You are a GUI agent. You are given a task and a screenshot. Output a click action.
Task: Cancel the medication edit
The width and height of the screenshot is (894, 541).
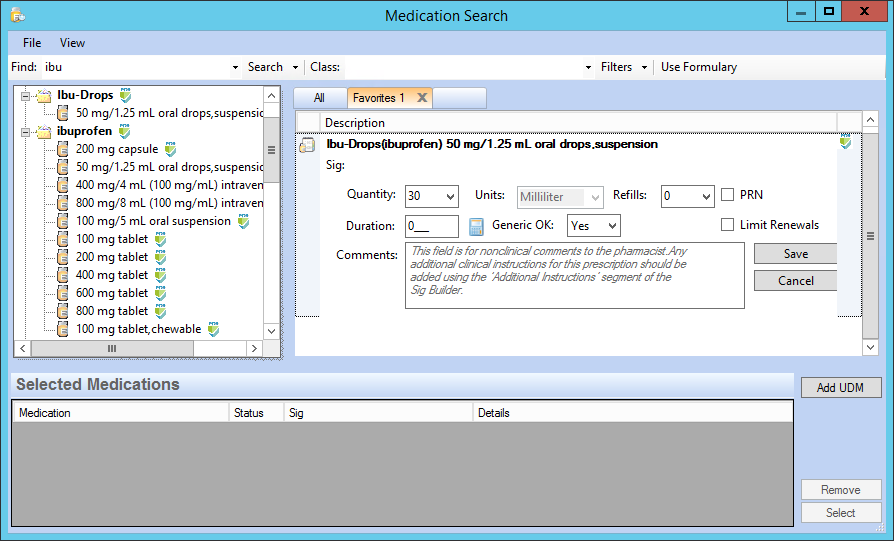(795, 280)
